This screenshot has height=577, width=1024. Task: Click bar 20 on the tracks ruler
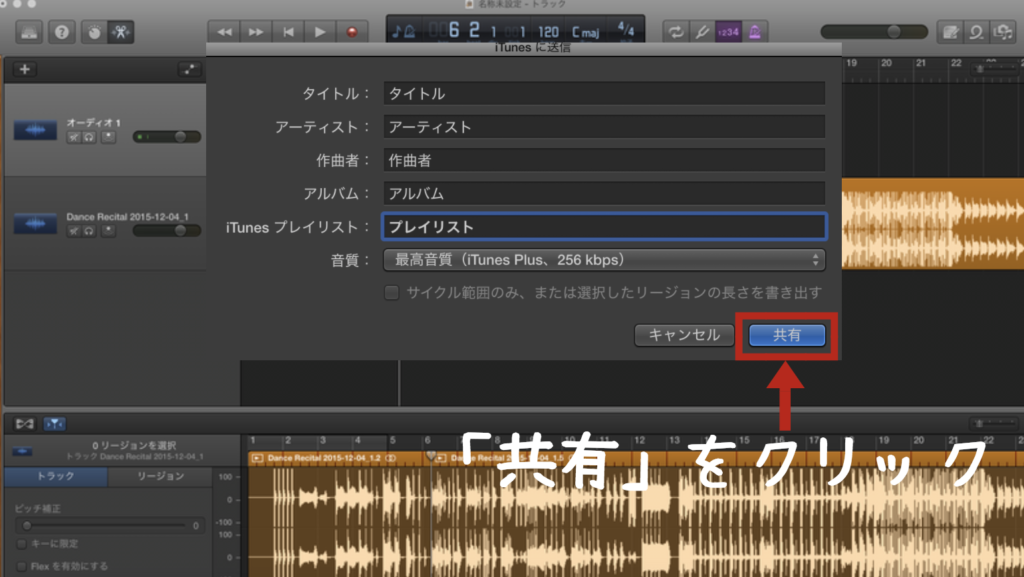tap(886, 63)
